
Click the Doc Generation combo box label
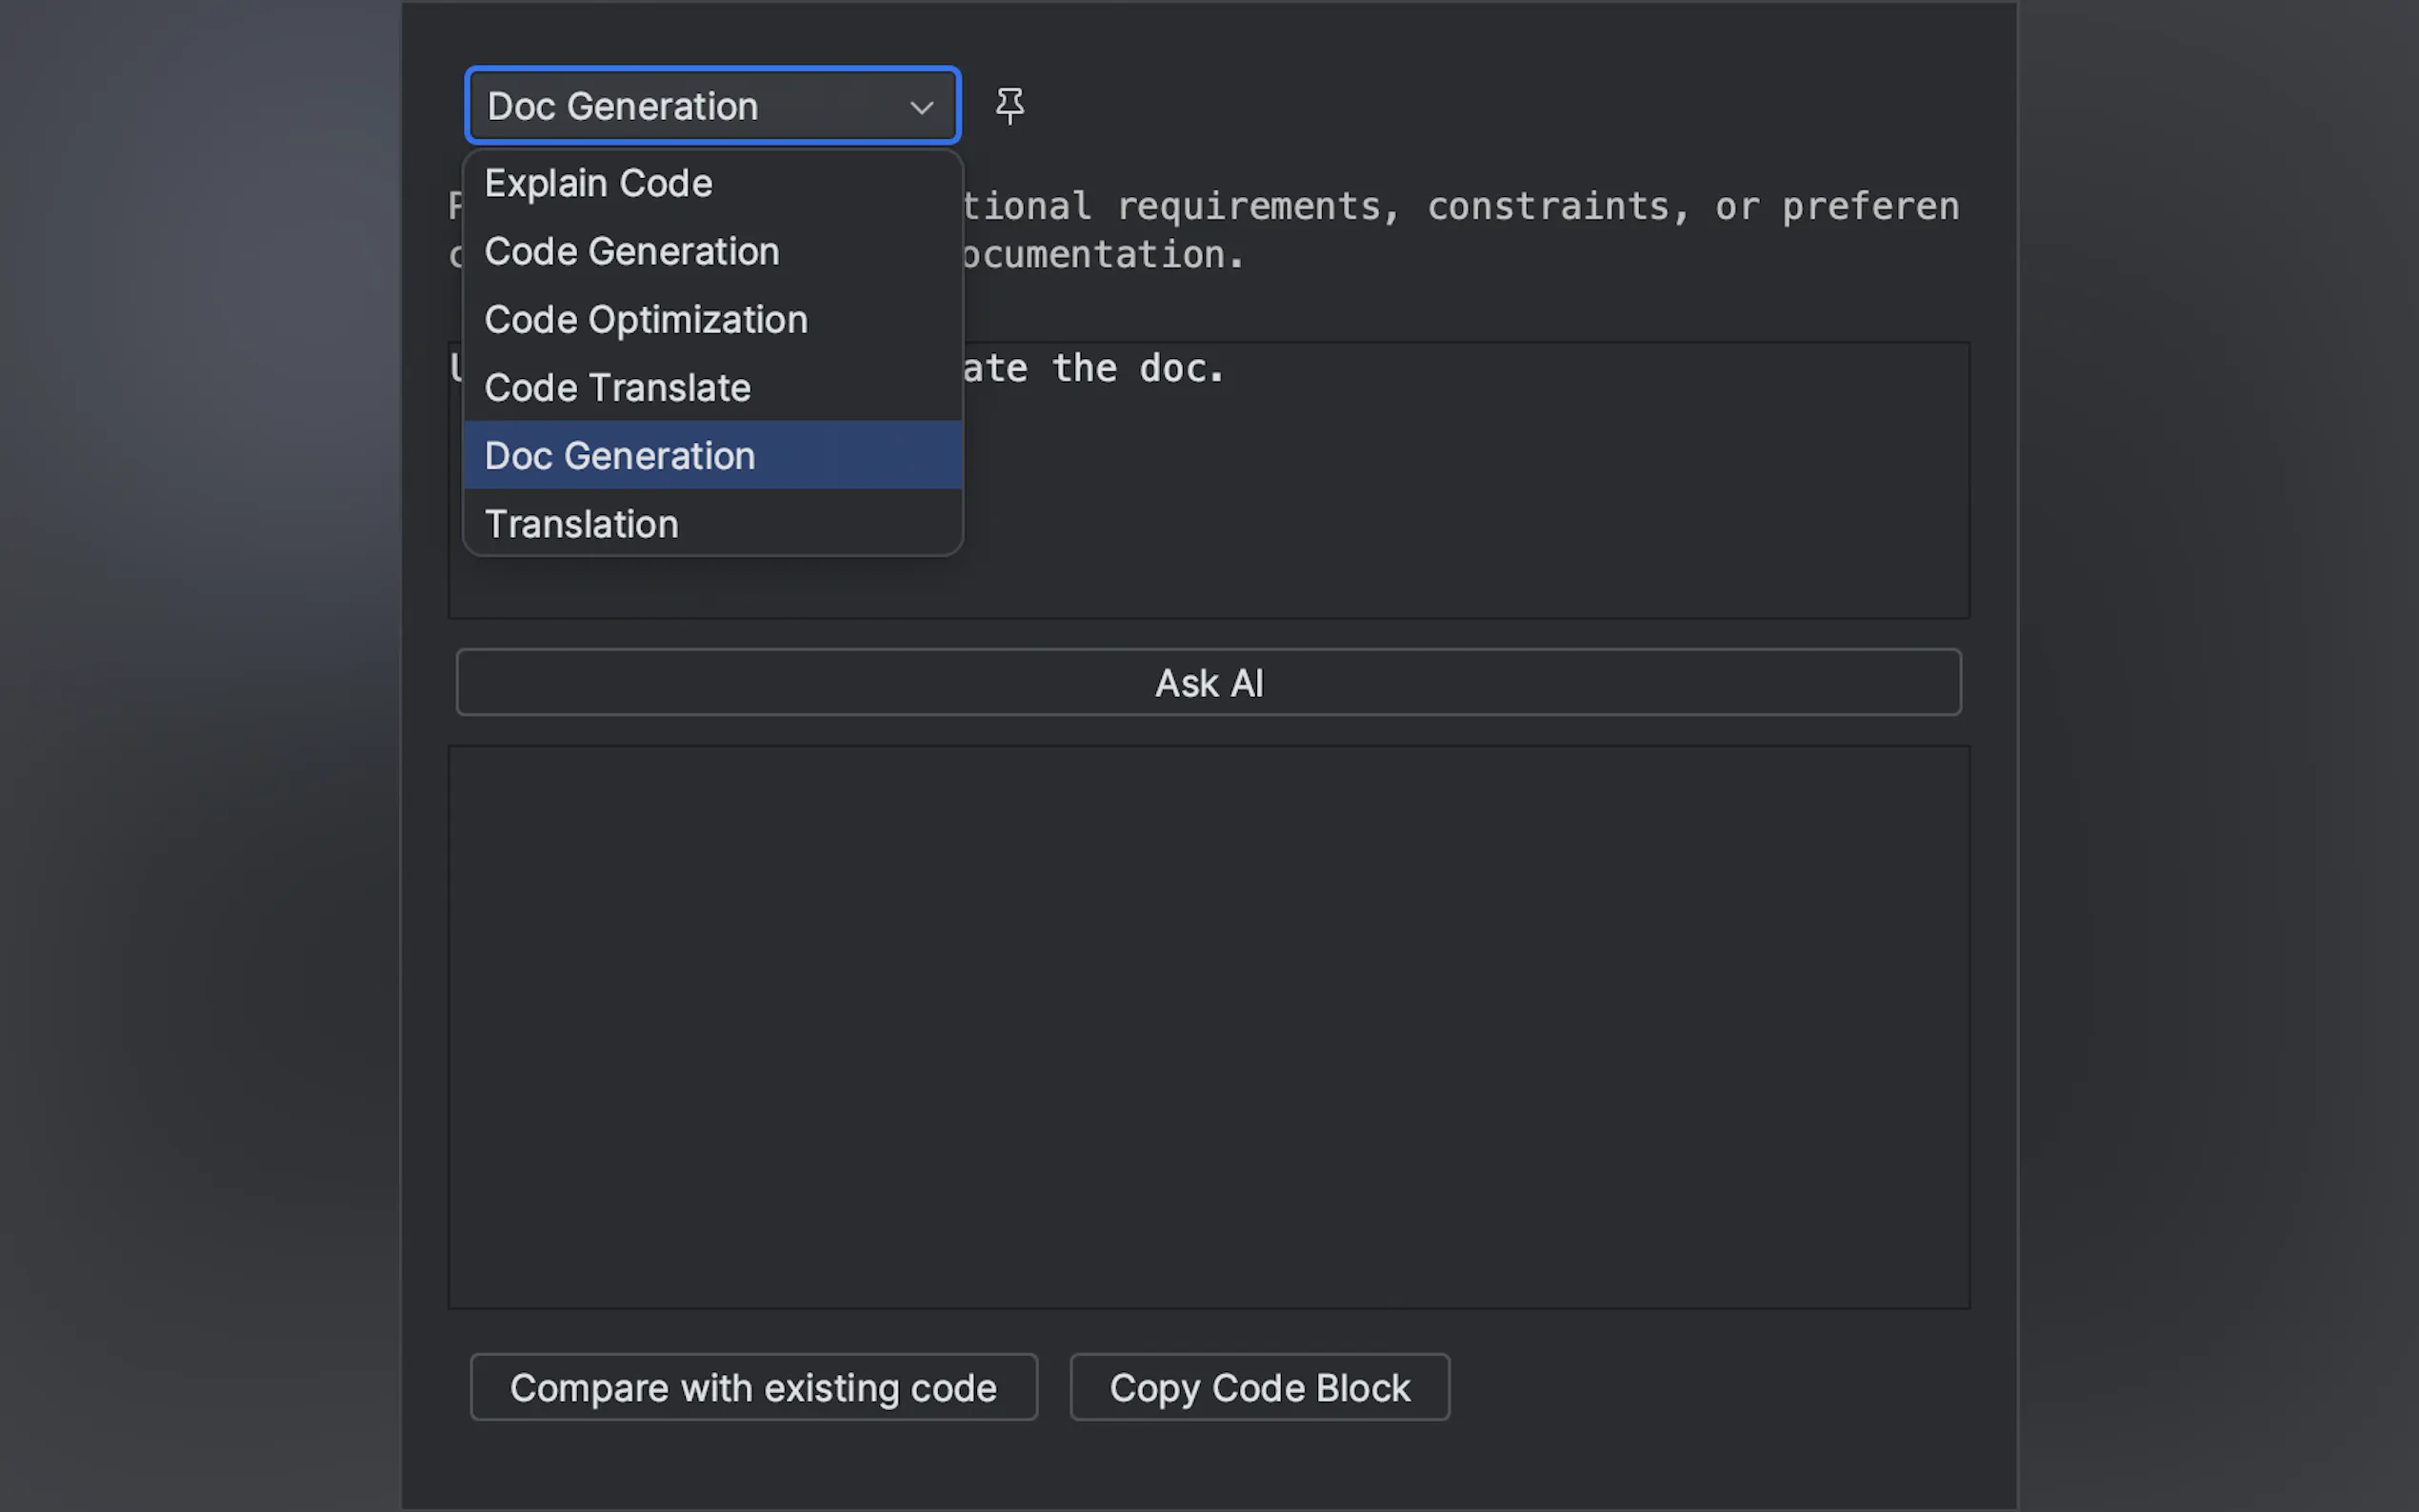[623, 105]
